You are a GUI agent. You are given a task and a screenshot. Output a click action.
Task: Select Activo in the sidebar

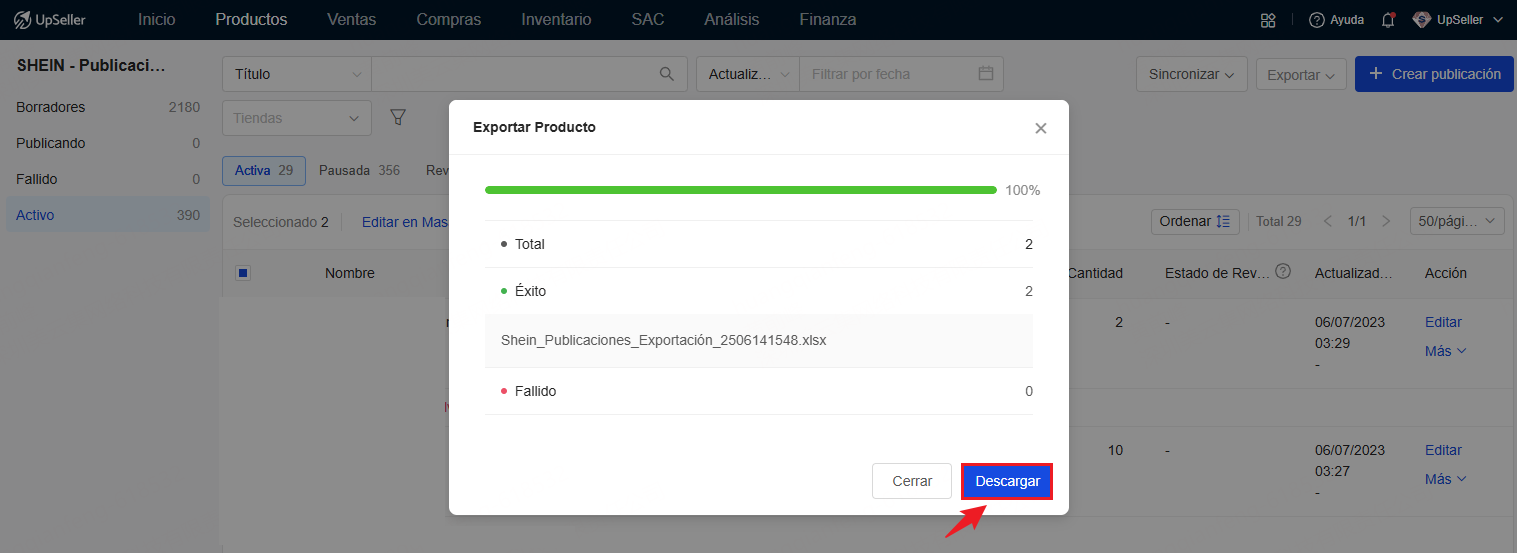click(x=108, y=215)
